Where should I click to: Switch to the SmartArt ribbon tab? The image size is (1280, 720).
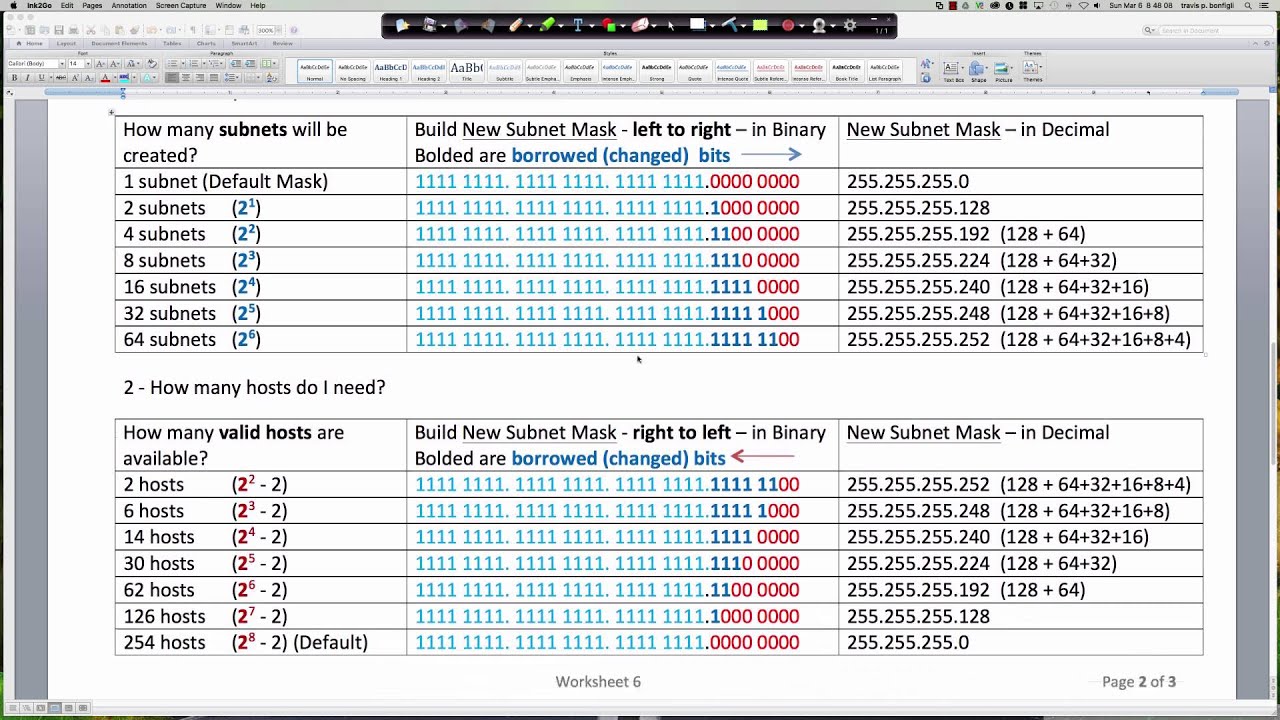[244, 43]
